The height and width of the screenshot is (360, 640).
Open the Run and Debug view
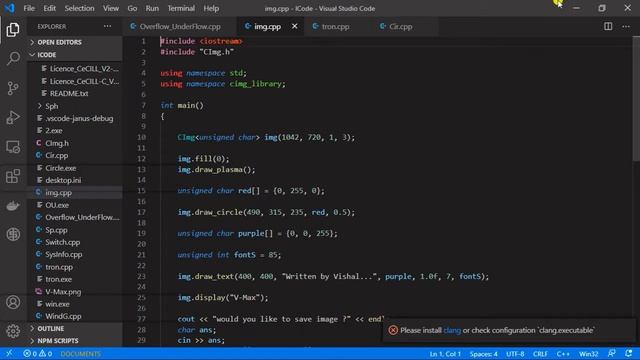[x=13, y=118]
